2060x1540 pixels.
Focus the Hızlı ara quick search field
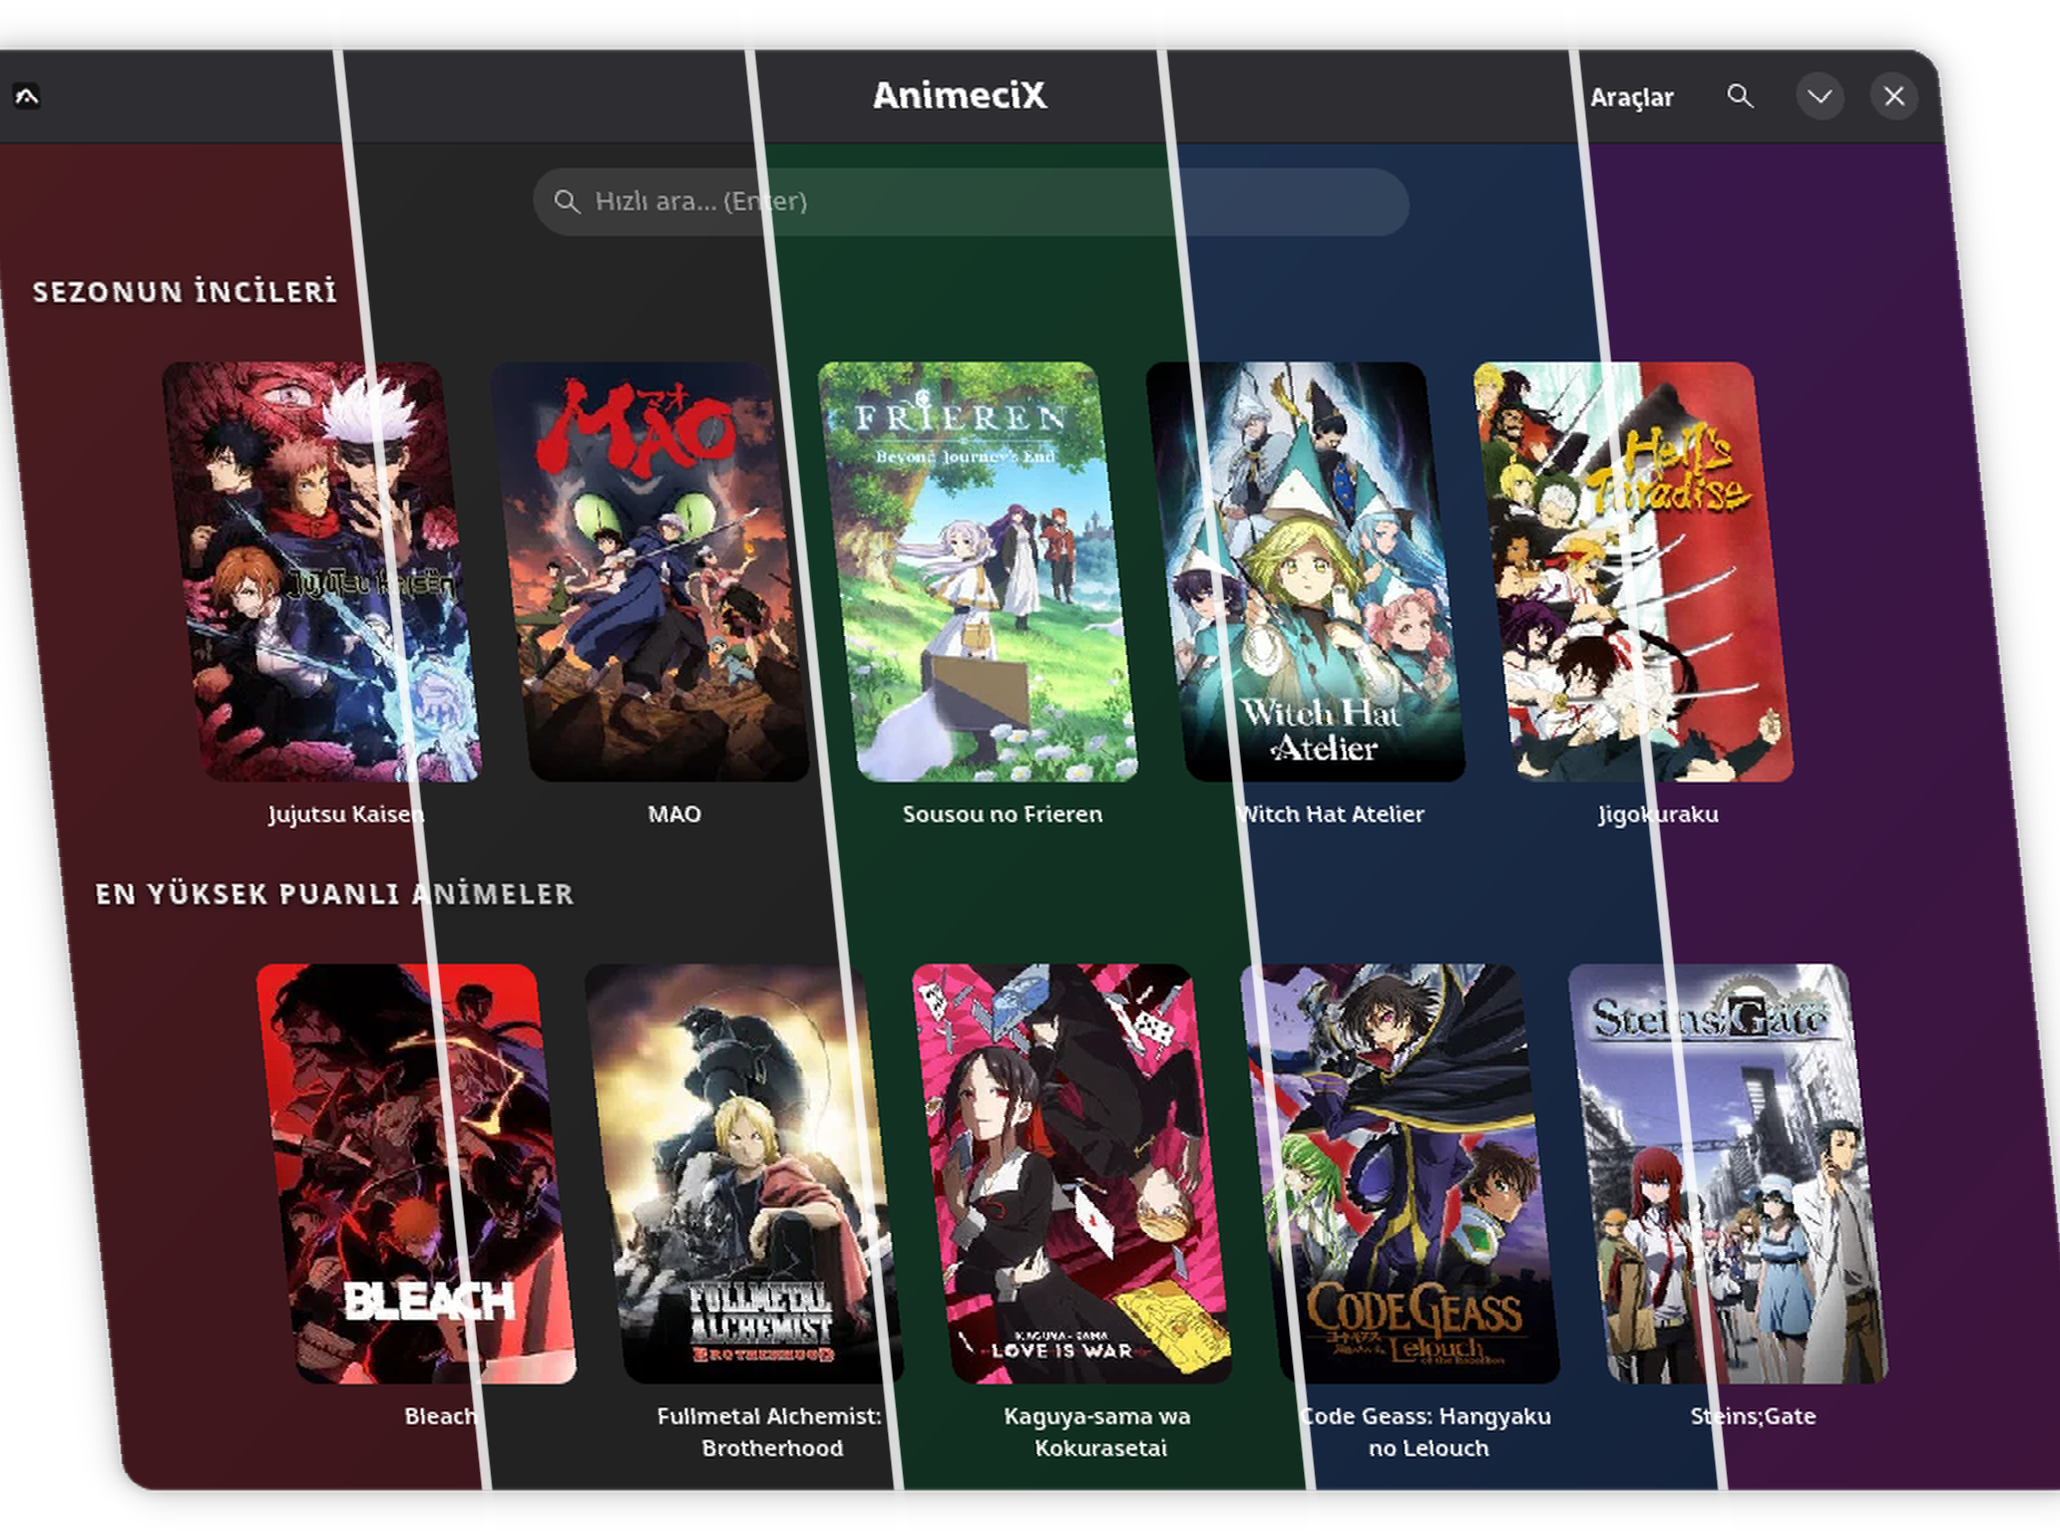click(x=971, y=201)
